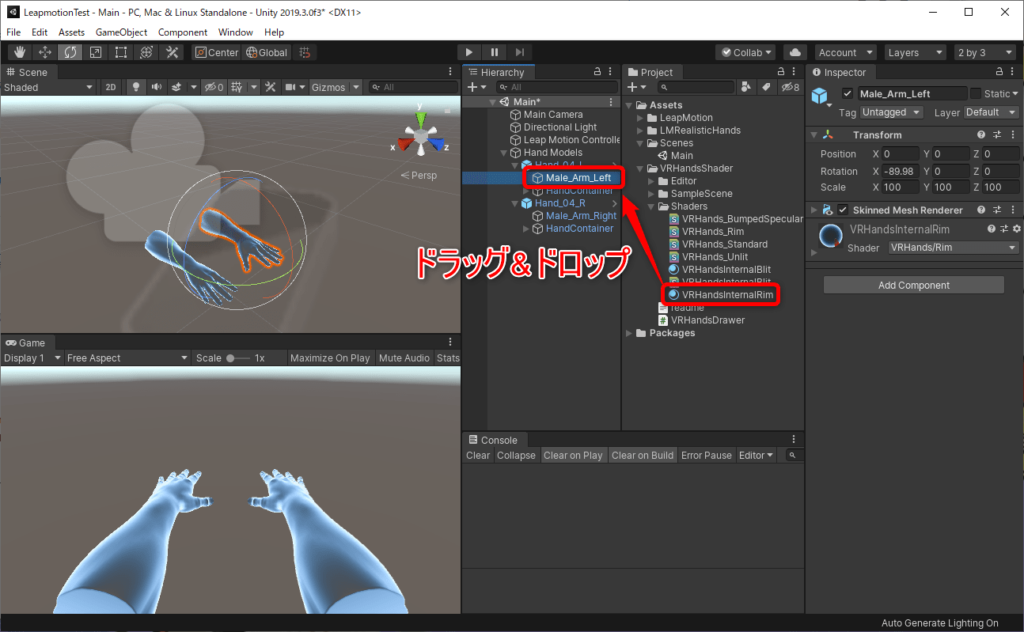The width and height of the screenshot is (1024, 632).
Task: Select the Scale tool
Action: (95, 52)
